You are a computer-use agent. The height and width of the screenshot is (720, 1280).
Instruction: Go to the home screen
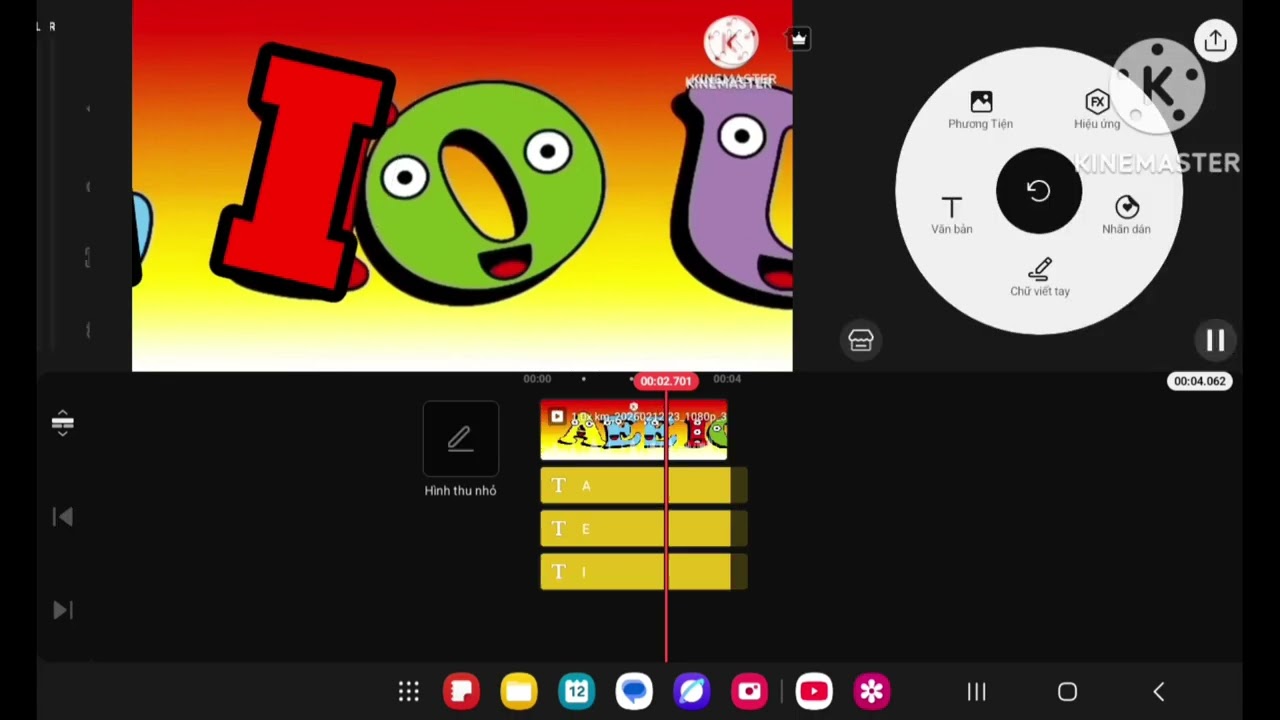click(x=1067, y=692)
